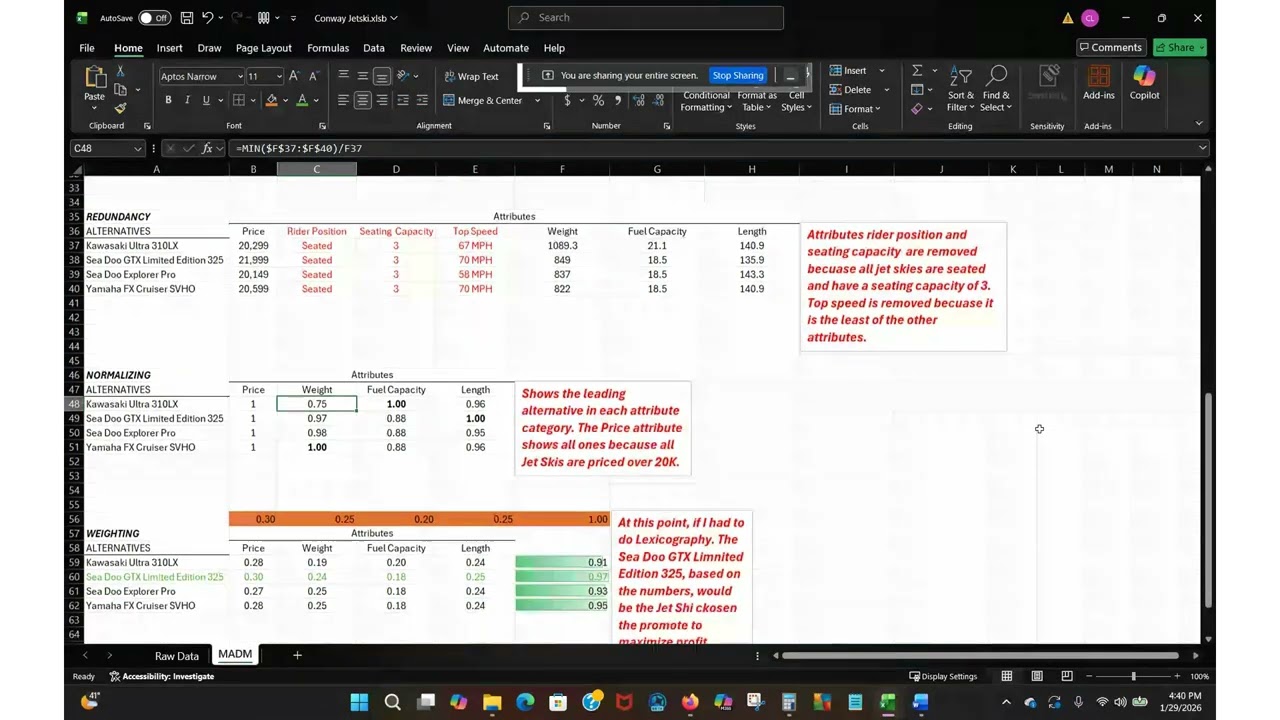The image size is (1280, 720).
Task: Open the Review tab
Action: pos(416,48)
